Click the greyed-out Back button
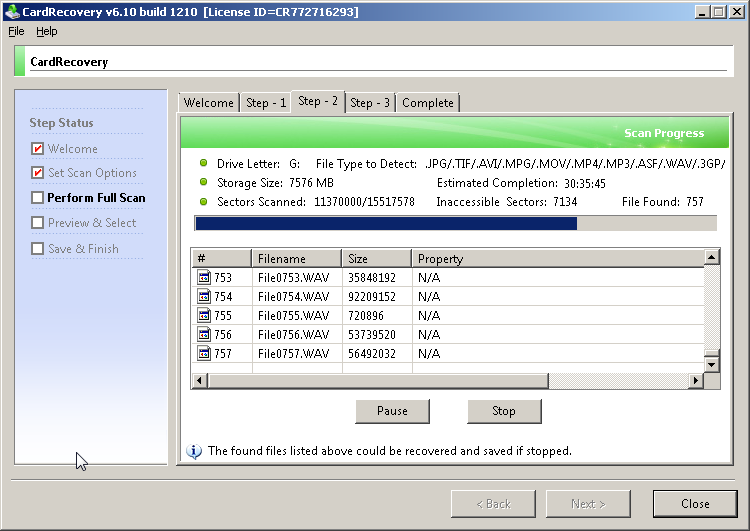Viewport: 750px width, 531px height. [x=493, y=504]
